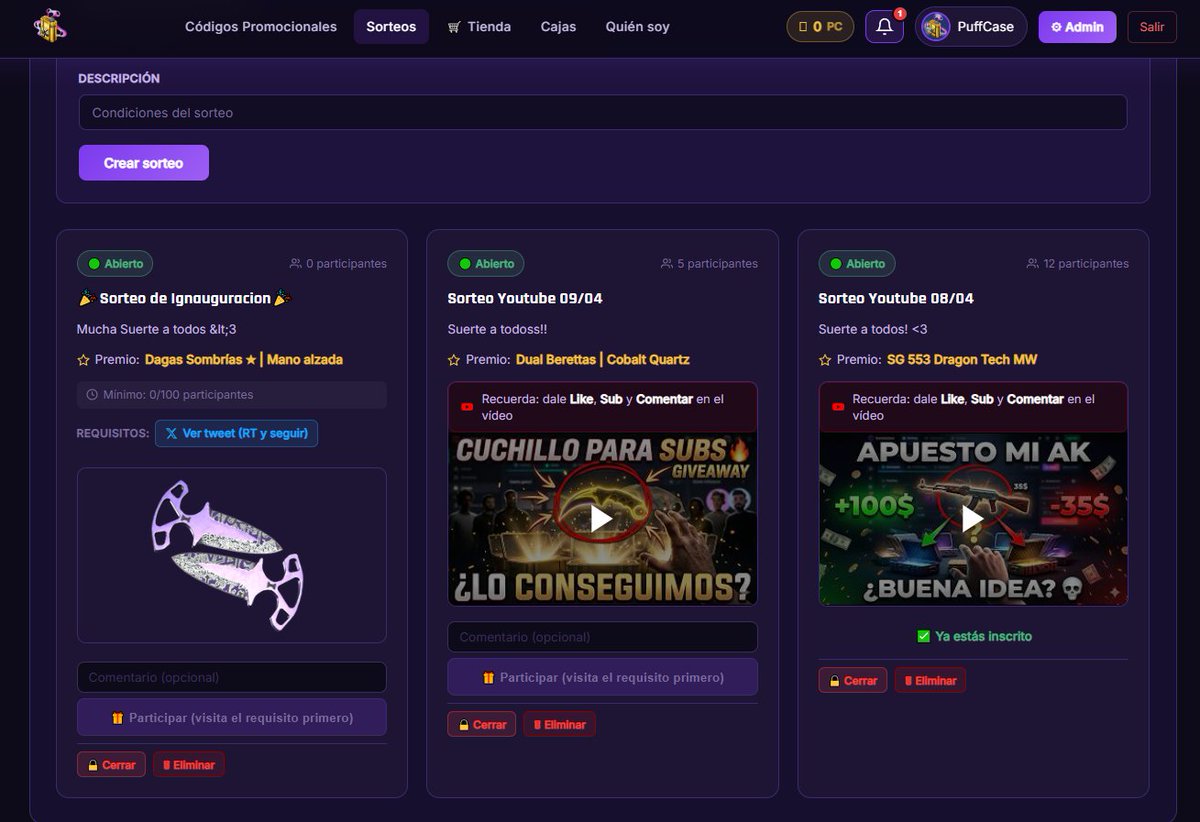
Task: Click the gift icon on the Participar button
Action: [116, 717]
